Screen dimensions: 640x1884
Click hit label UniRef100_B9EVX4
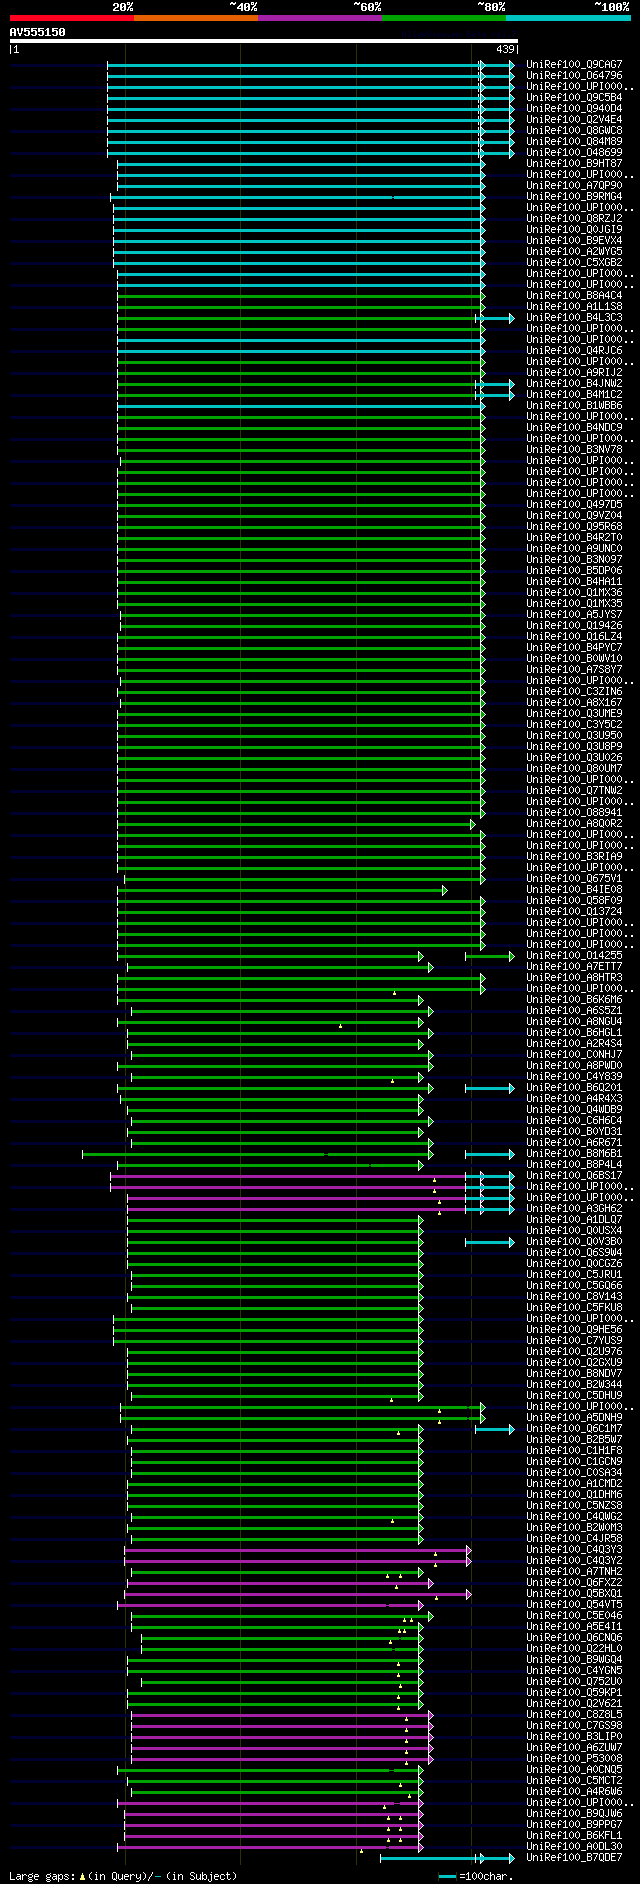(x=574, y=241)
